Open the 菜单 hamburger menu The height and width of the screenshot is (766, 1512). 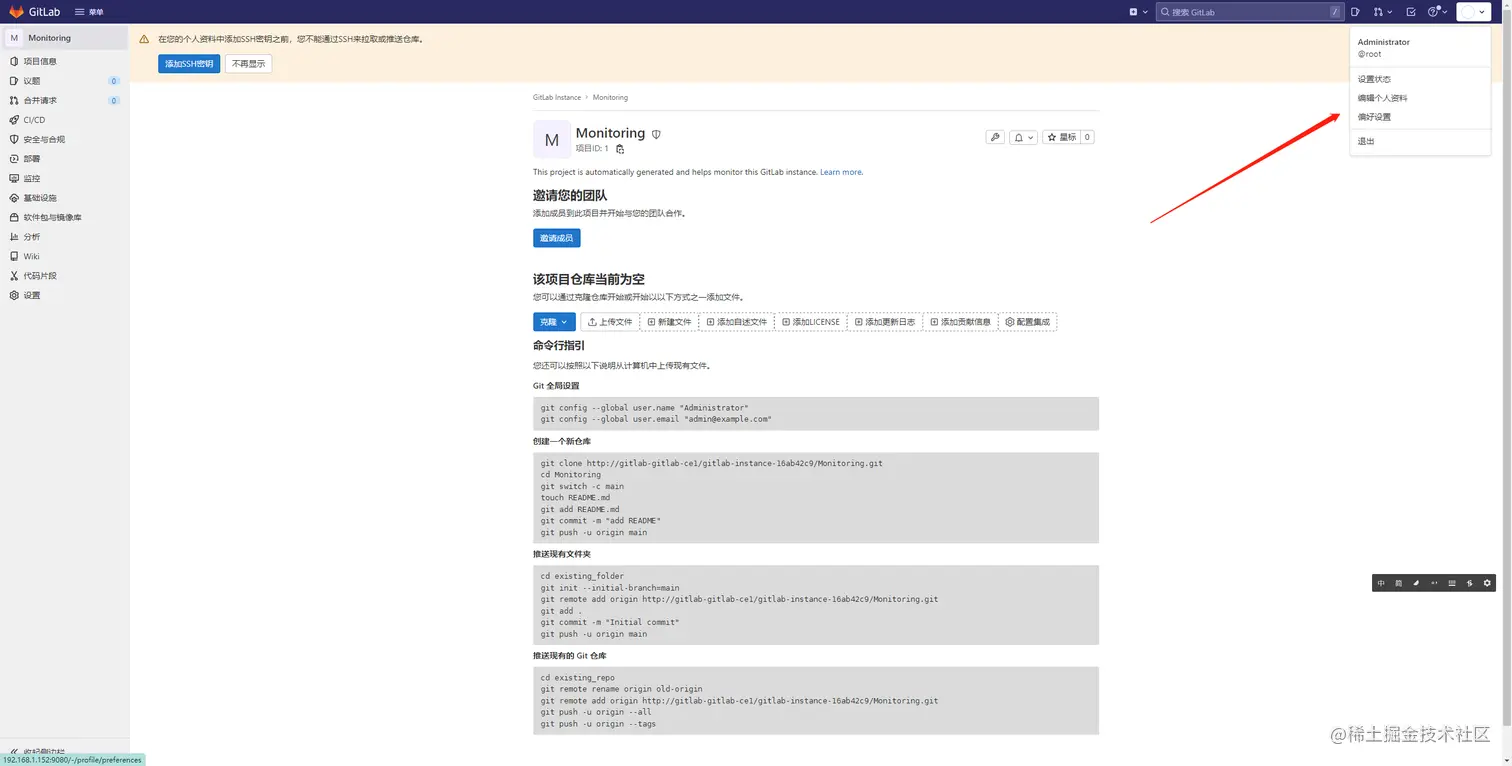click(x=89, y=12)
